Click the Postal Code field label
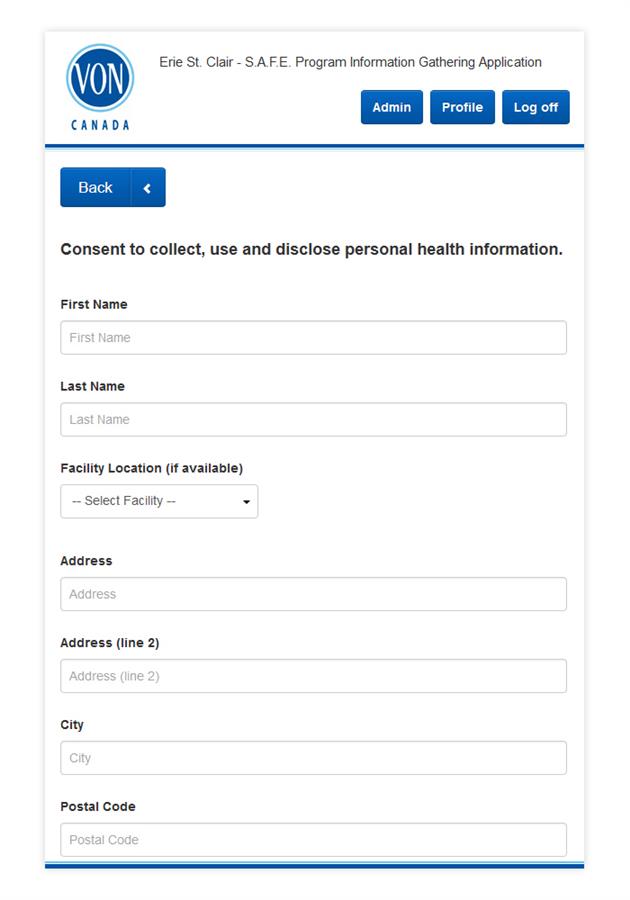Image resolution: width=630 pixels, height=900 pixels. point(98,806)
